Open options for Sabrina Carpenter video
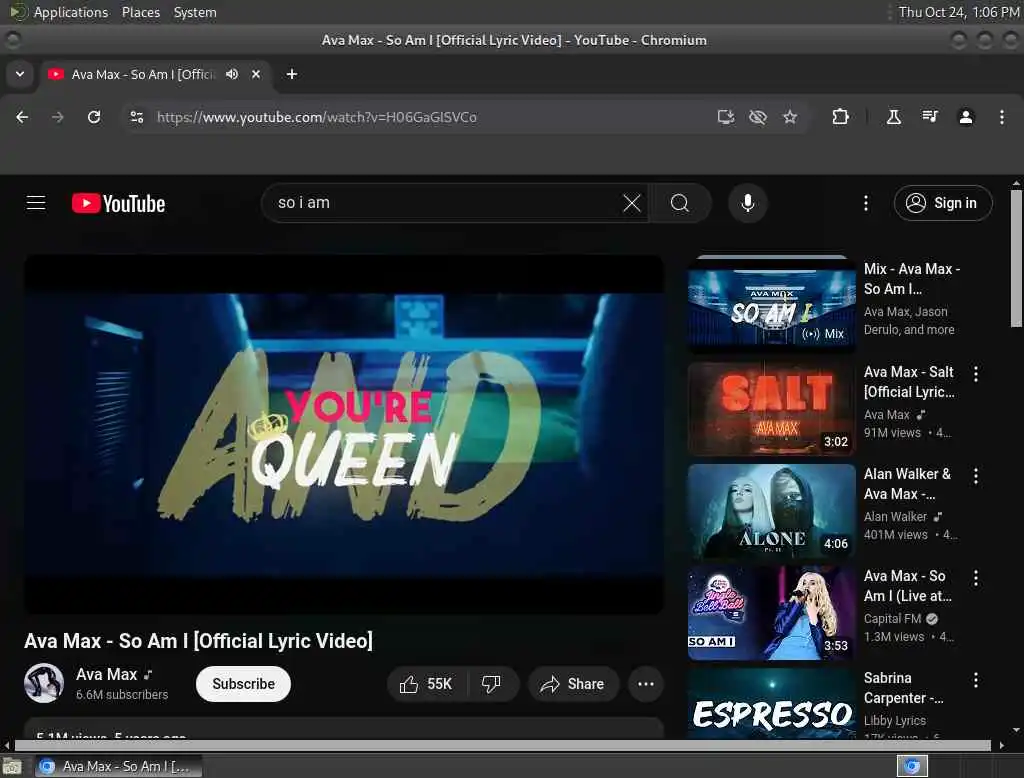 pyautogui.click(x=976, y=680)
